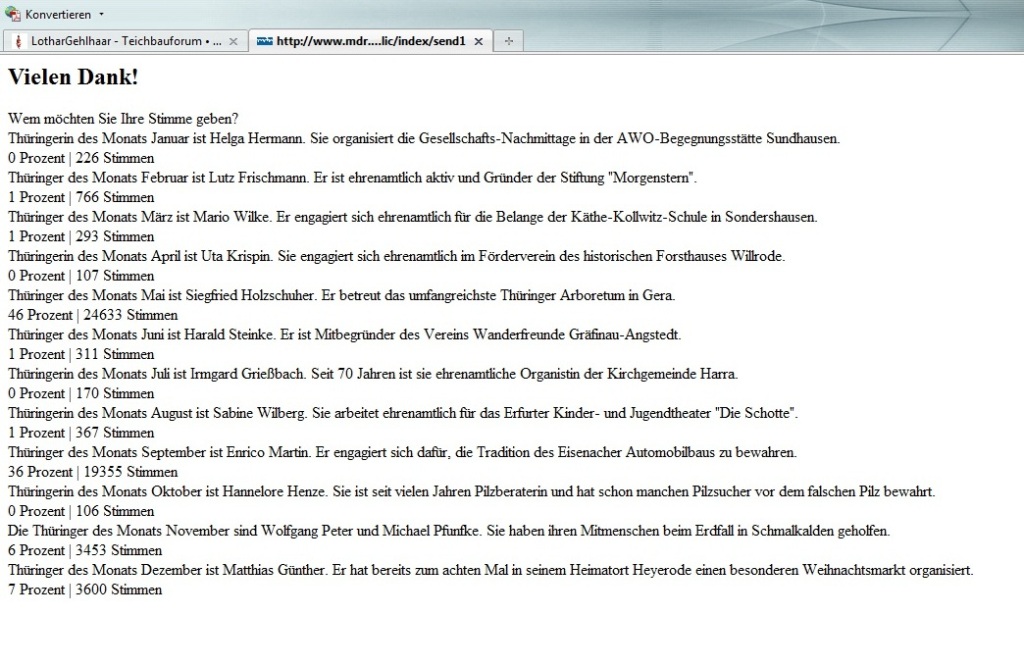
Task: Open the Konvertieren dropdown arrow
Action: coord(101,14)
